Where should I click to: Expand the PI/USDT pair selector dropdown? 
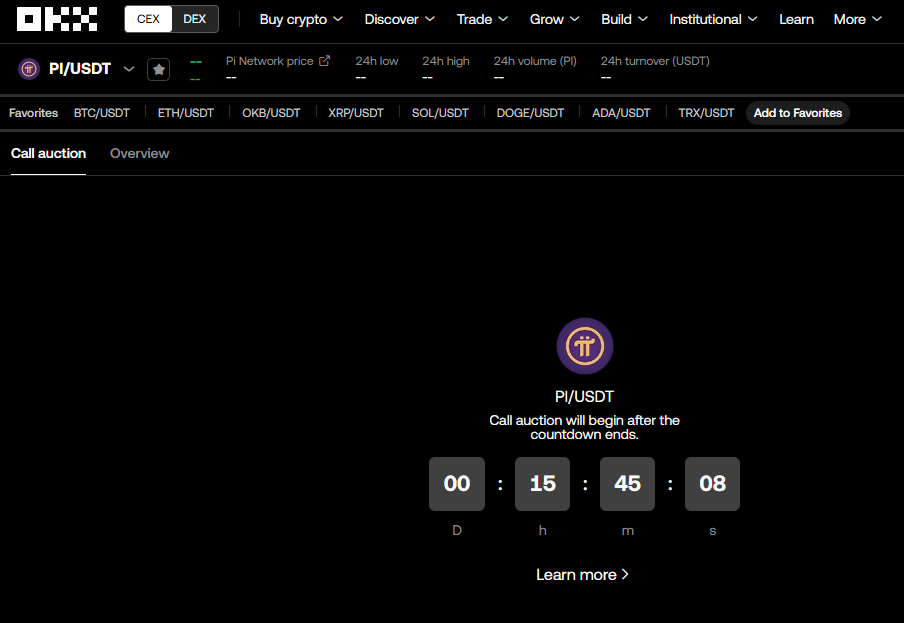(129, 69)
